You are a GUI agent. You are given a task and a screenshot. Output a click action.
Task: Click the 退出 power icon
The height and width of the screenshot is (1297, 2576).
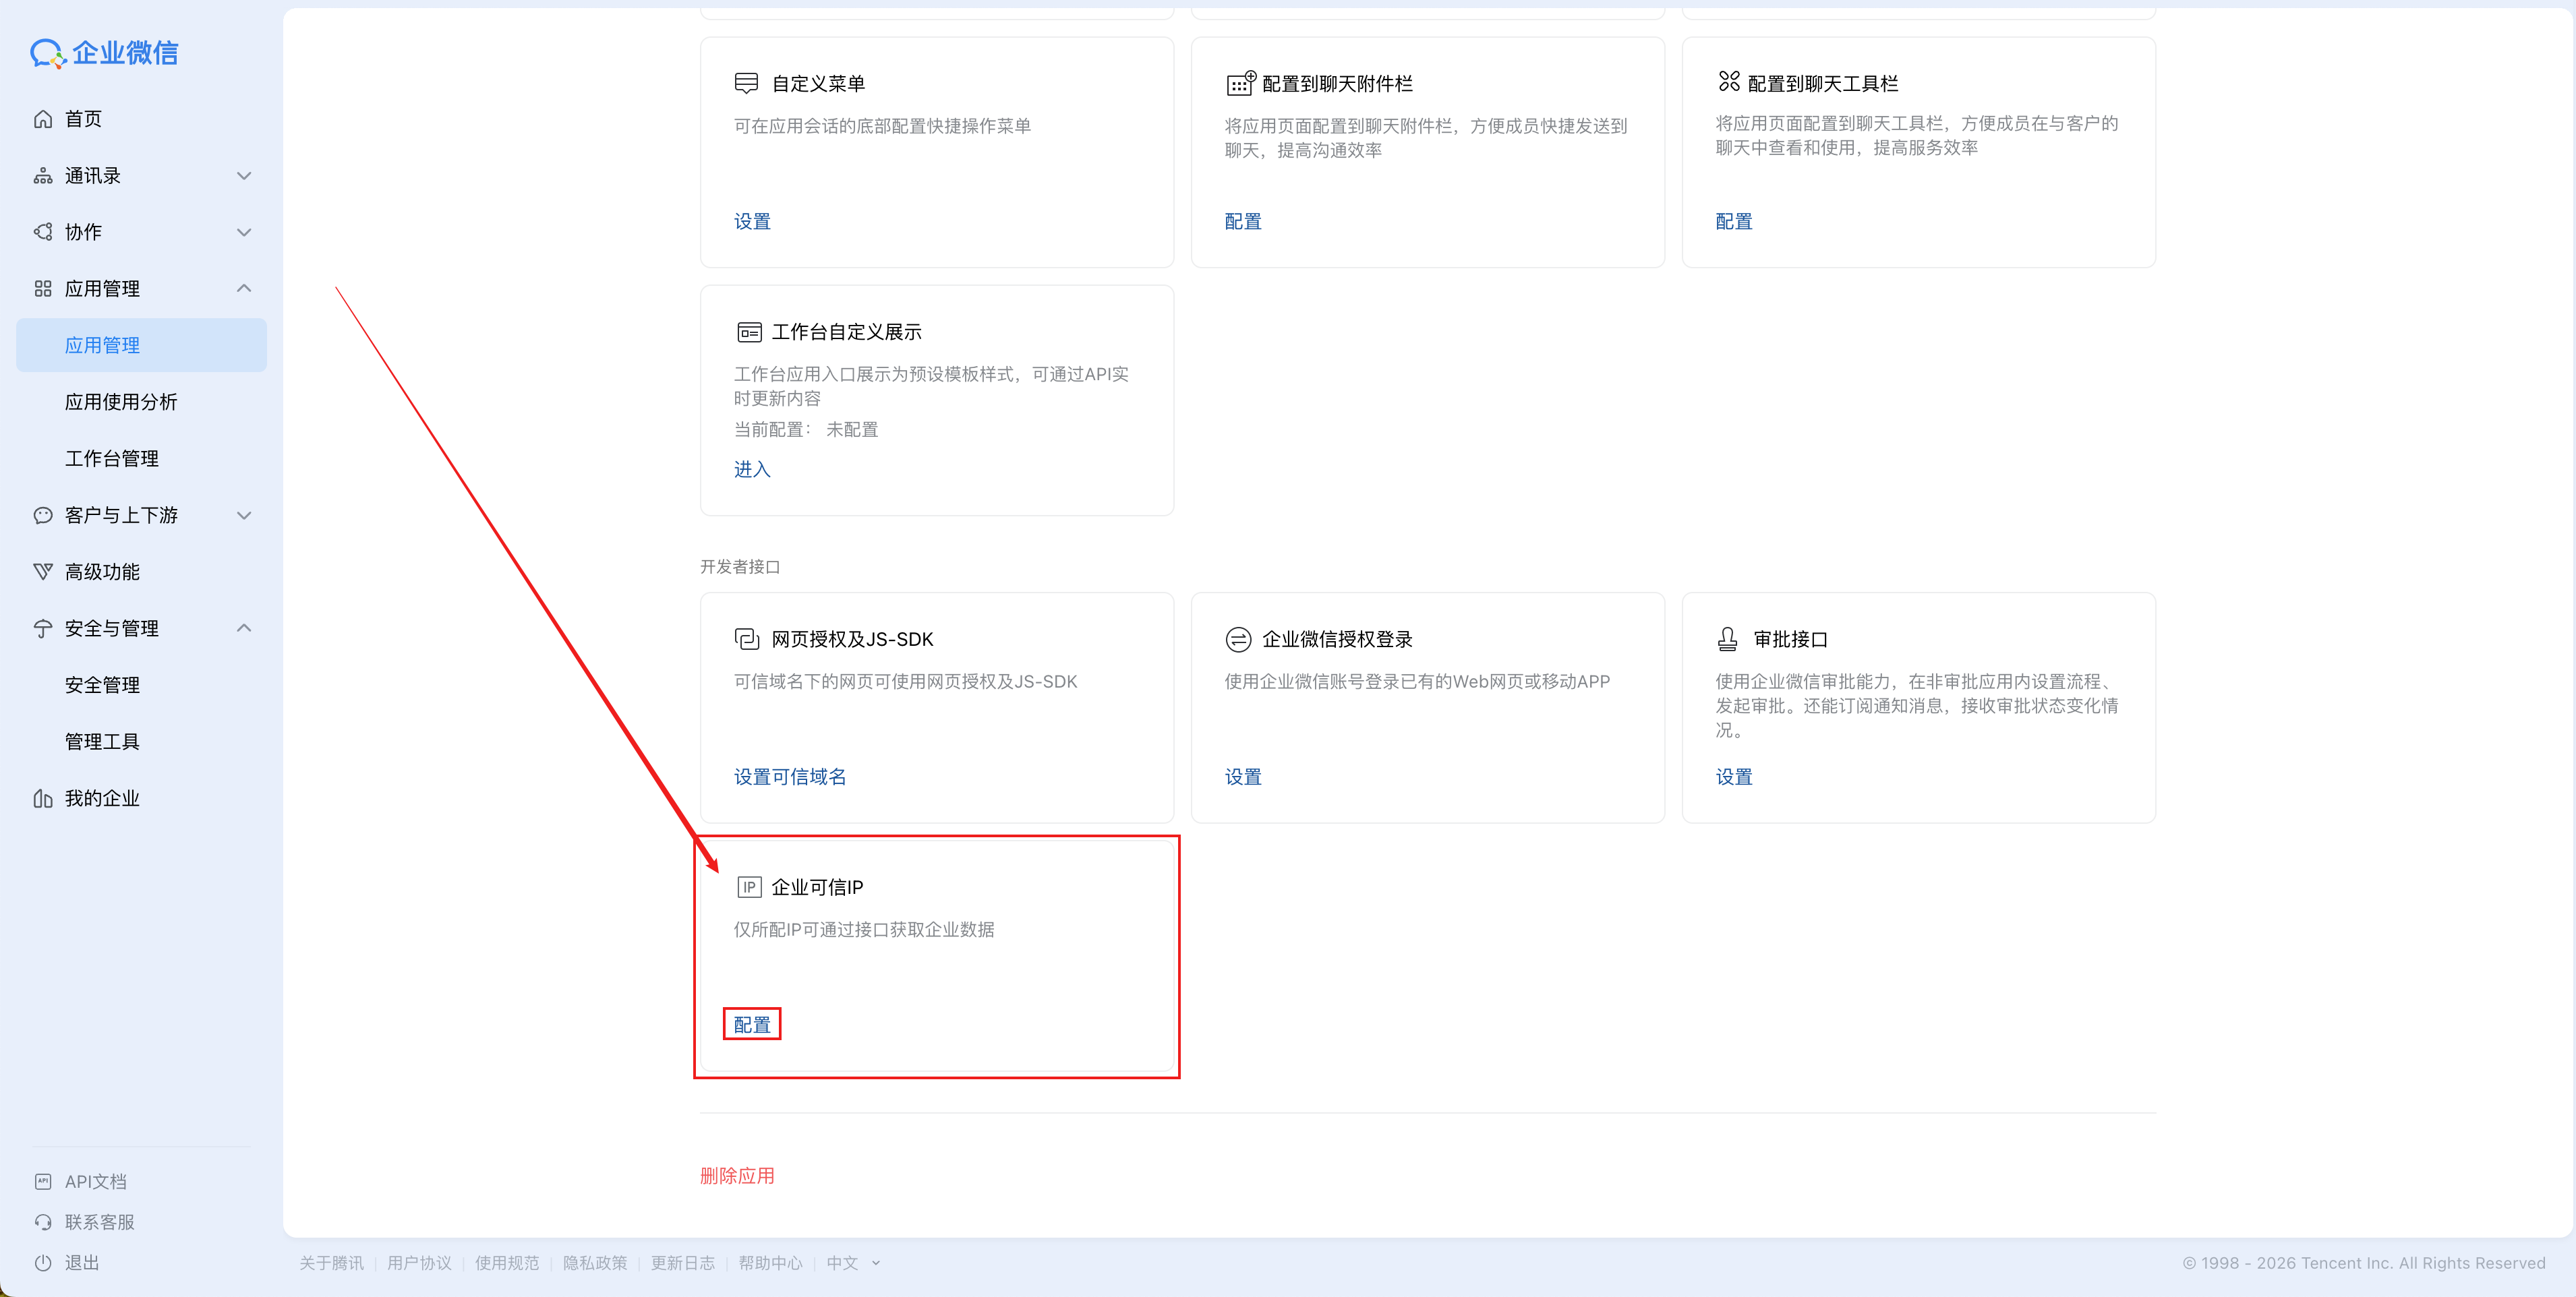(43, 1263)
